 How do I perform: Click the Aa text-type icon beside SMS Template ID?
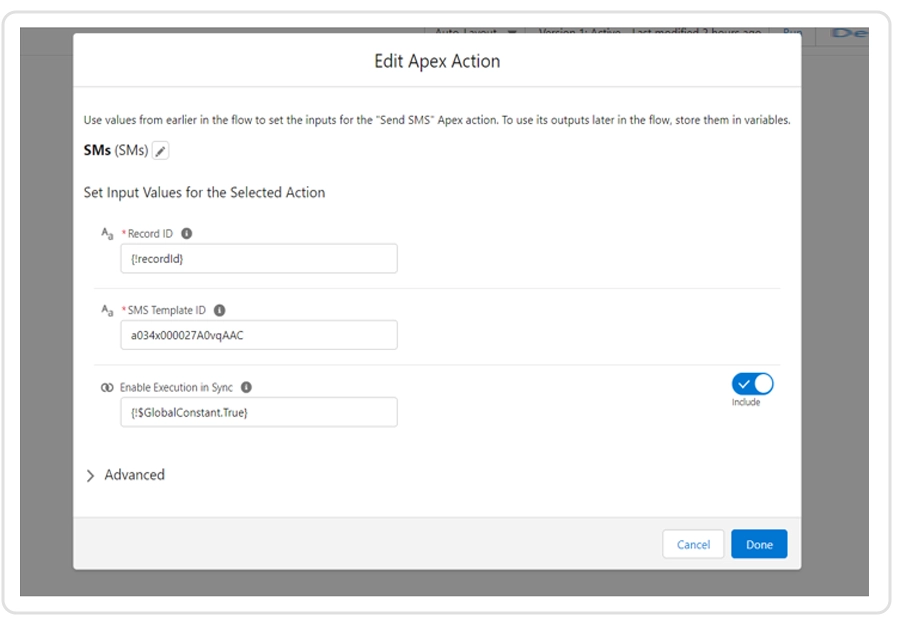107,310
